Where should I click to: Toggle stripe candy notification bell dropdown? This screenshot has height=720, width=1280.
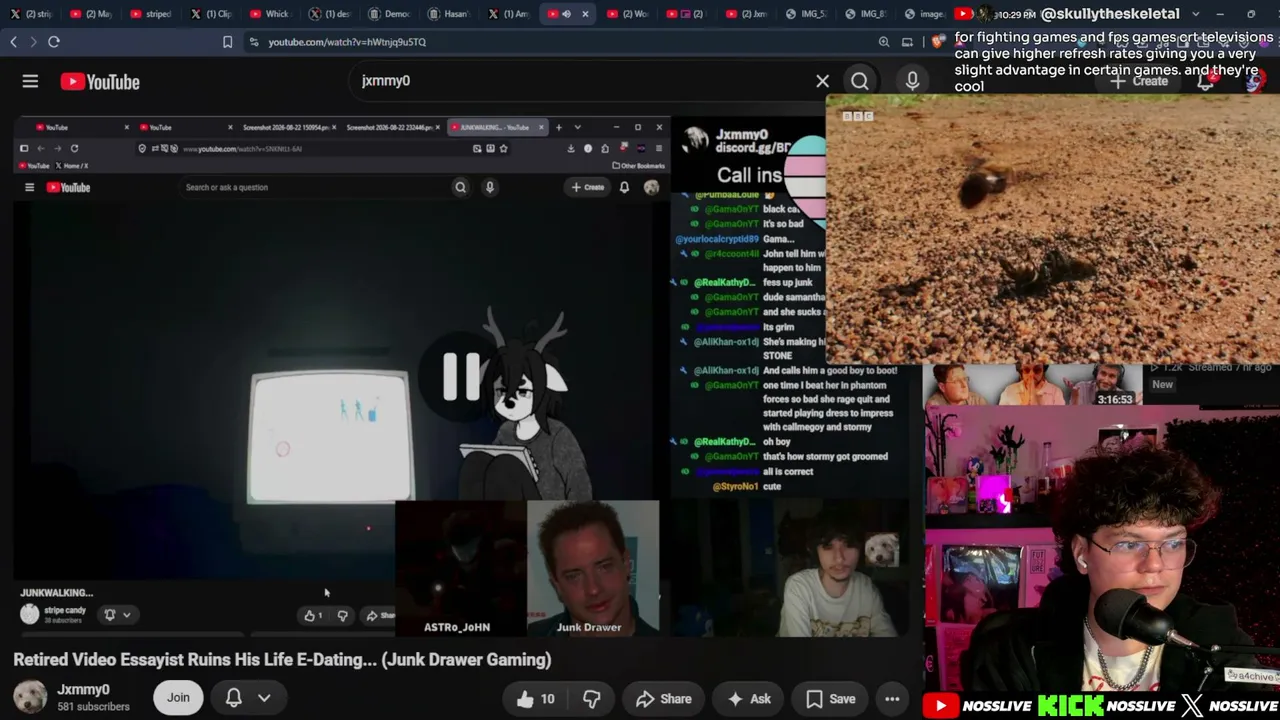(x=117, y=615)
